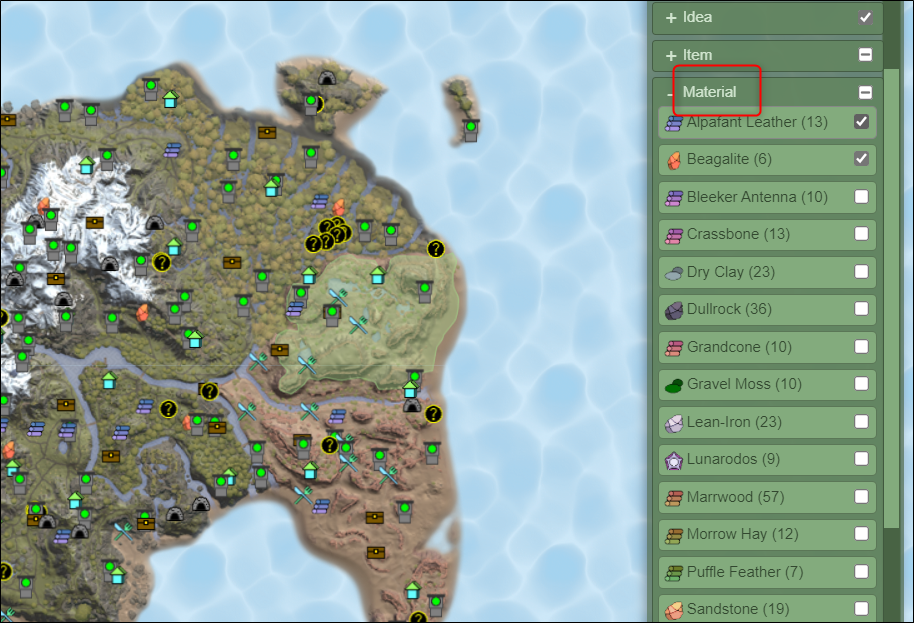The height and width of the screenshot is (623, 914).
Task: Click the Lean-Iron ore icon
Action: [x=674, y=423]
